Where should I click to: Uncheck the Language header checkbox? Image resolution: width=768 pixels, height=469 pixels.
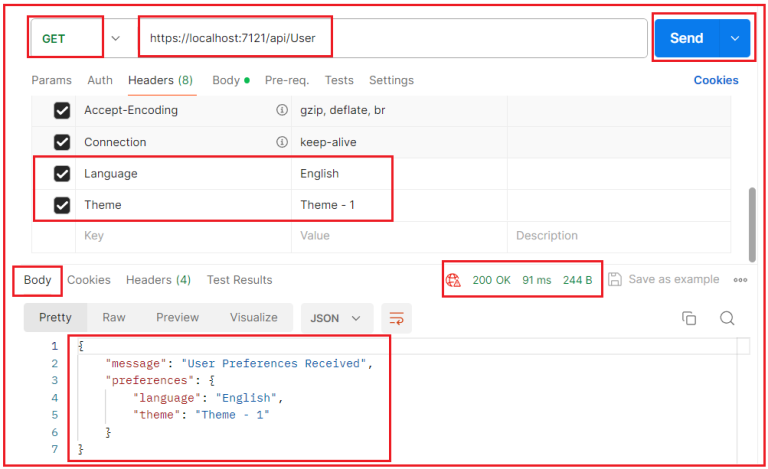[62, 173]
